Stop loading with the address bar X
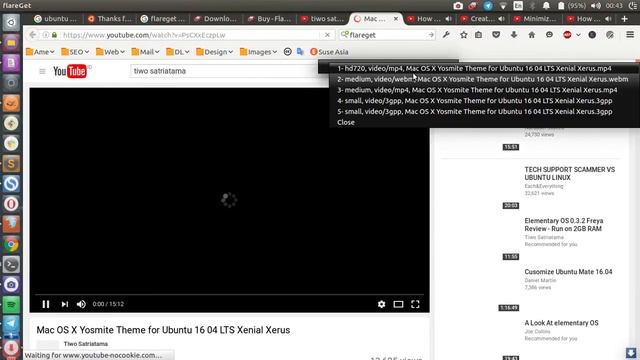This screenshot has height=360, width=640. 327,35
